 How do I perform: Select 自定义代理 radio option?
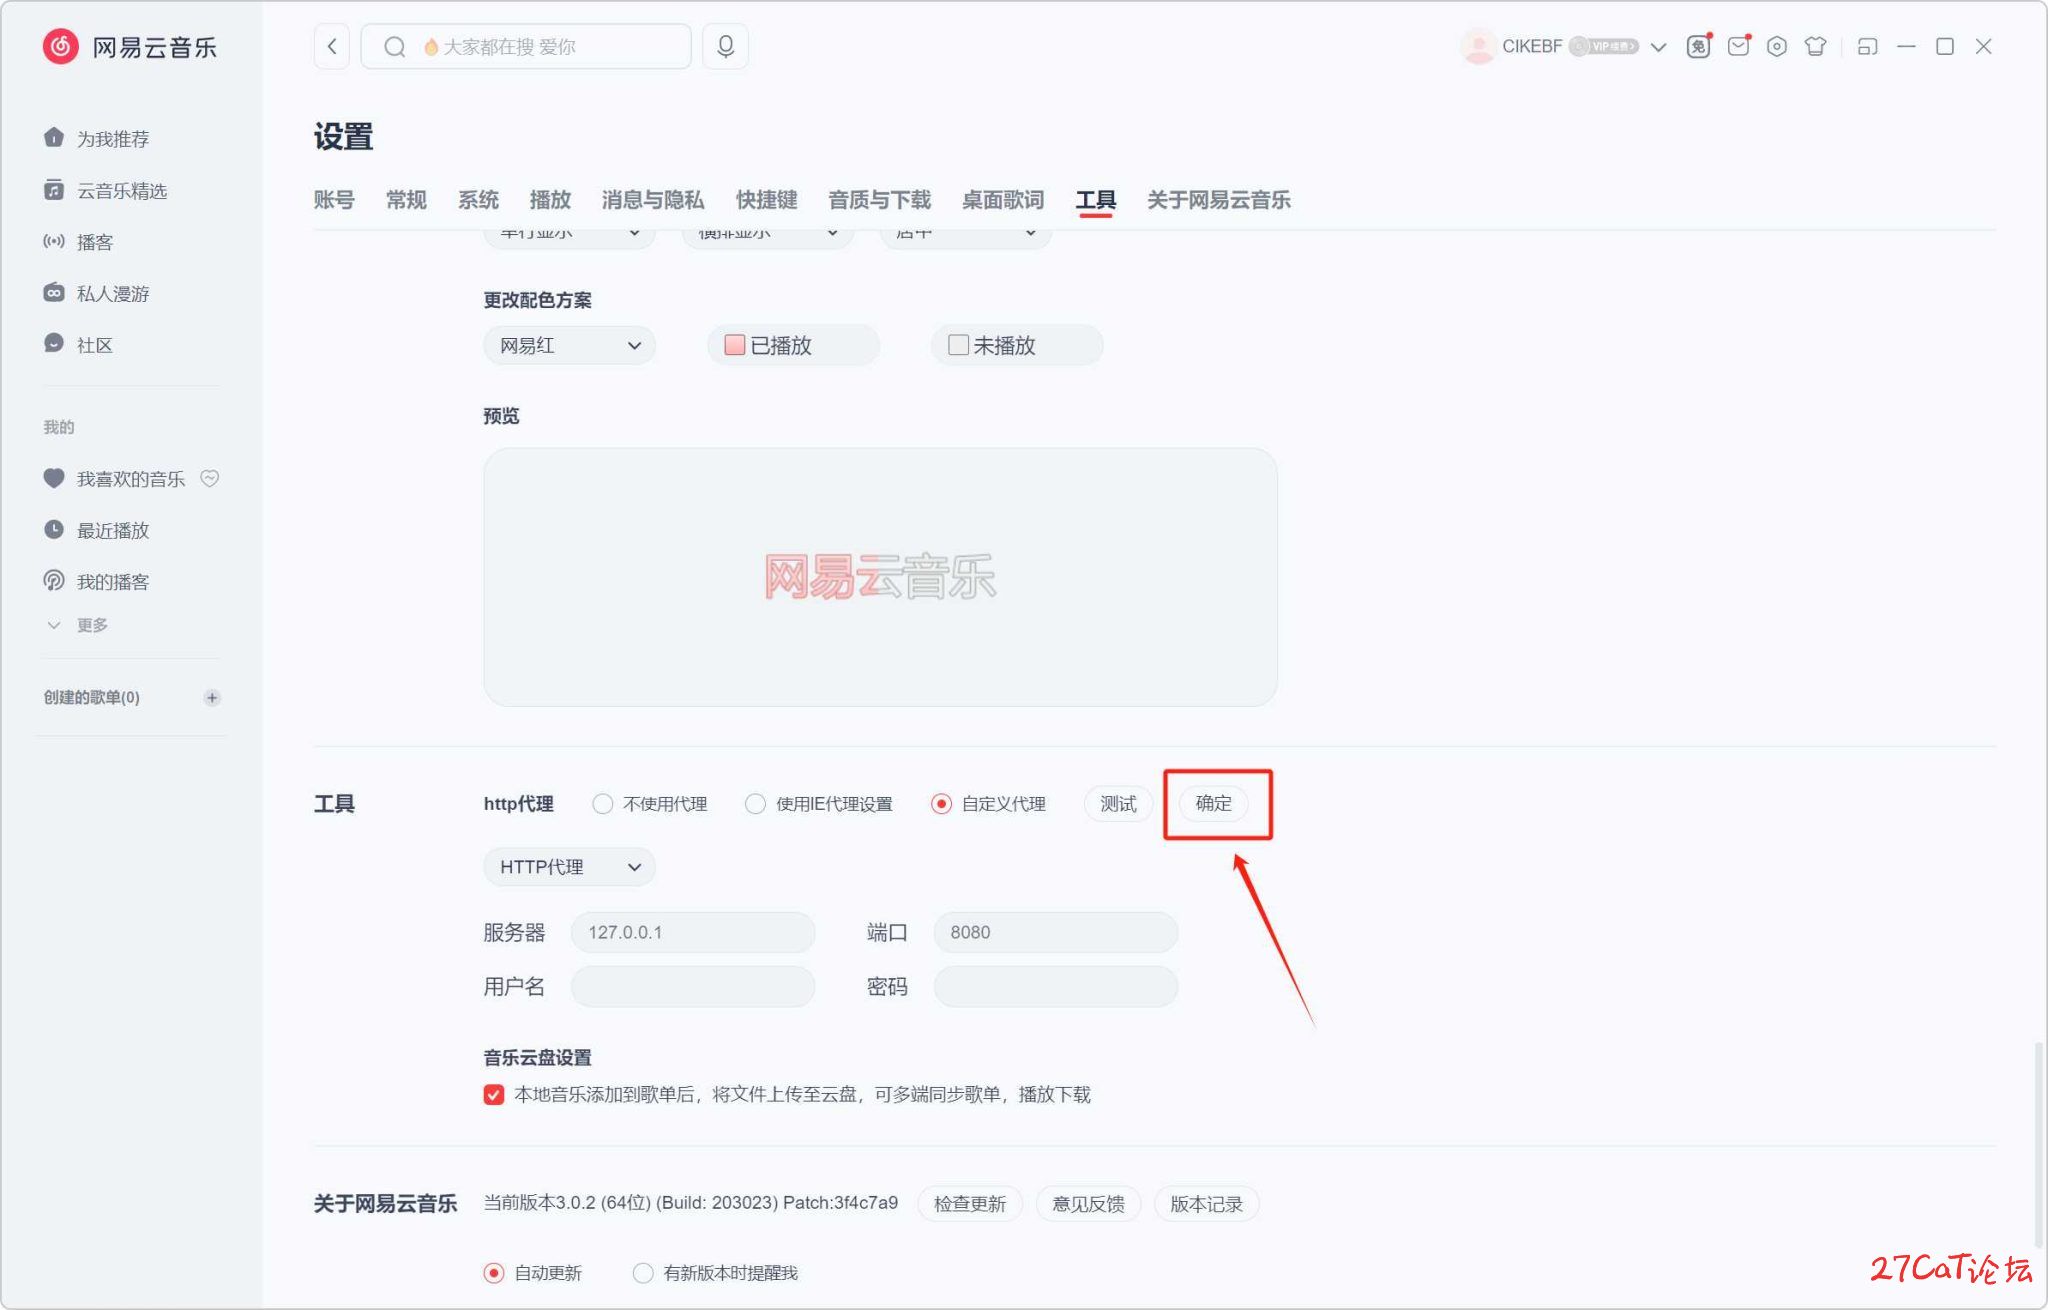click(x=941, y=804)
